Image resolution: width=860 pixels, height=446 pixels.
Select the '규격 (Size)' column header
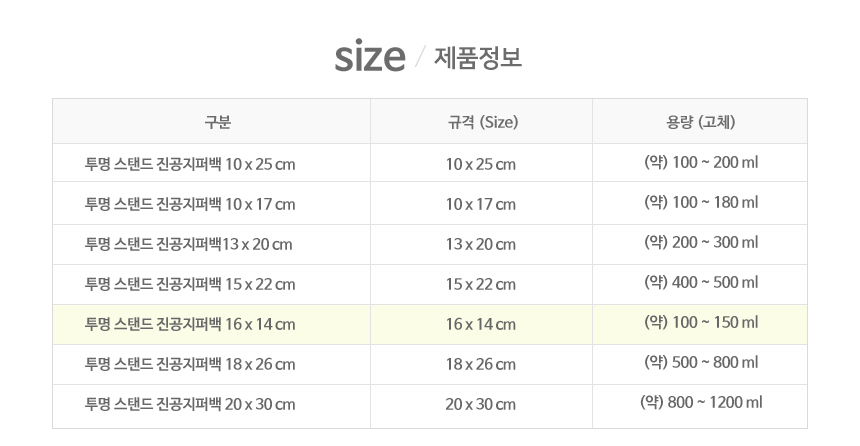481,123
